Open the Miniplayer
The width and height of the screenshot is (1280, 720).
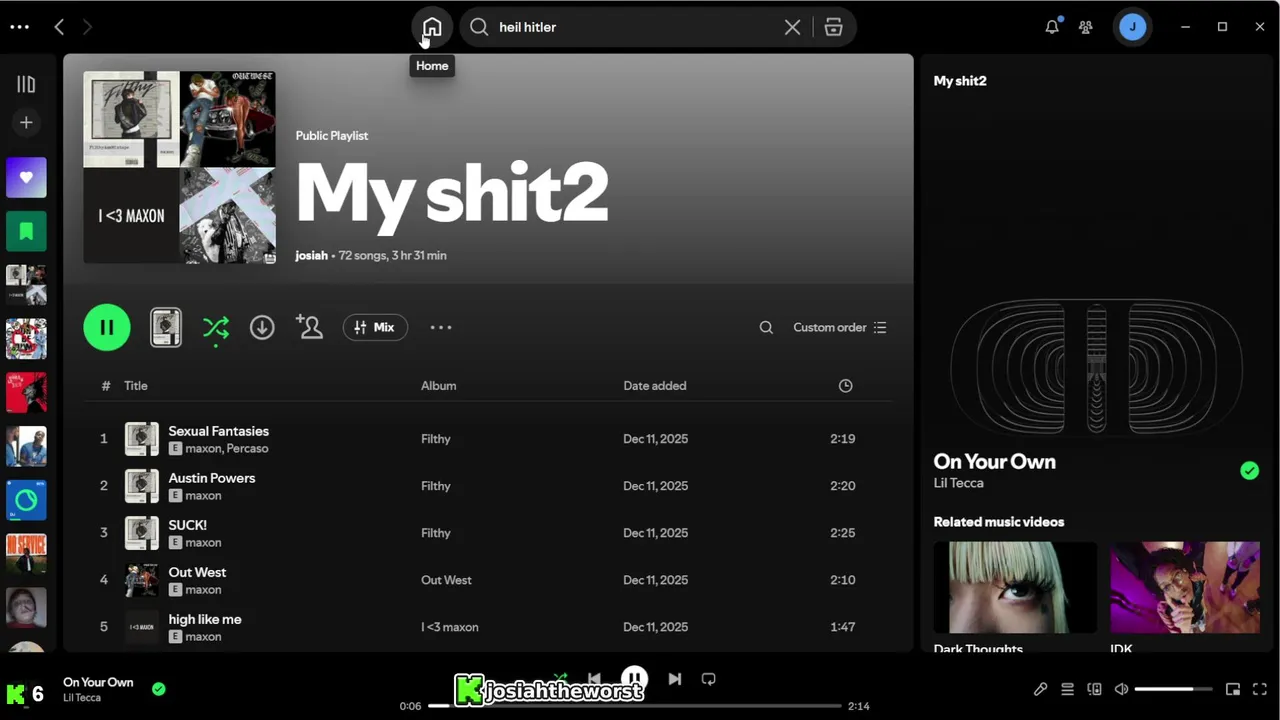(1233, 689)
